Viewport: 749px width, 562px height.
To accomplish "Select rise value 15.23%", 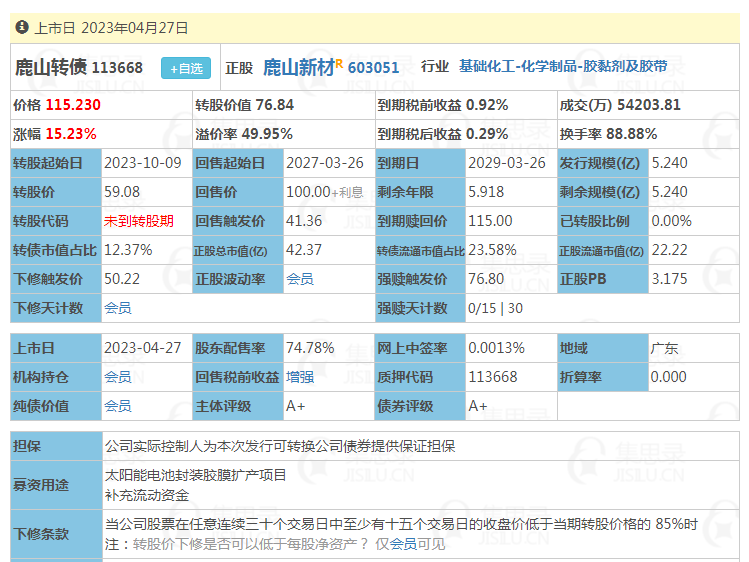I will pyautogui.click(x=71, y=134).
